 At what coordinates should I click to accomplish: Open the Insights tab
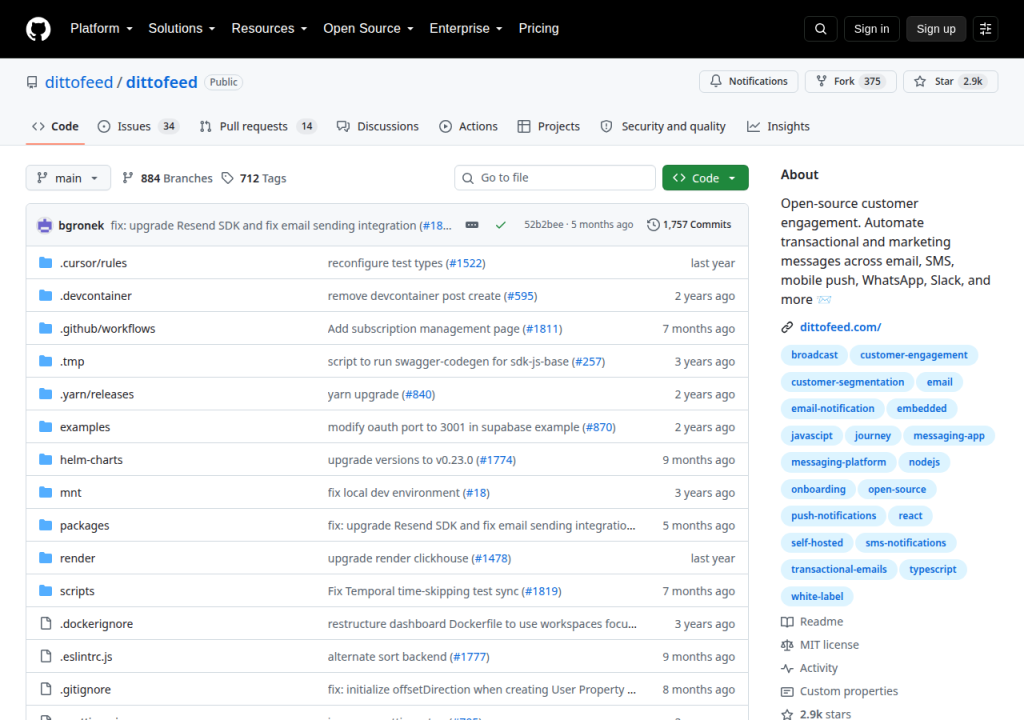point(778,127)
